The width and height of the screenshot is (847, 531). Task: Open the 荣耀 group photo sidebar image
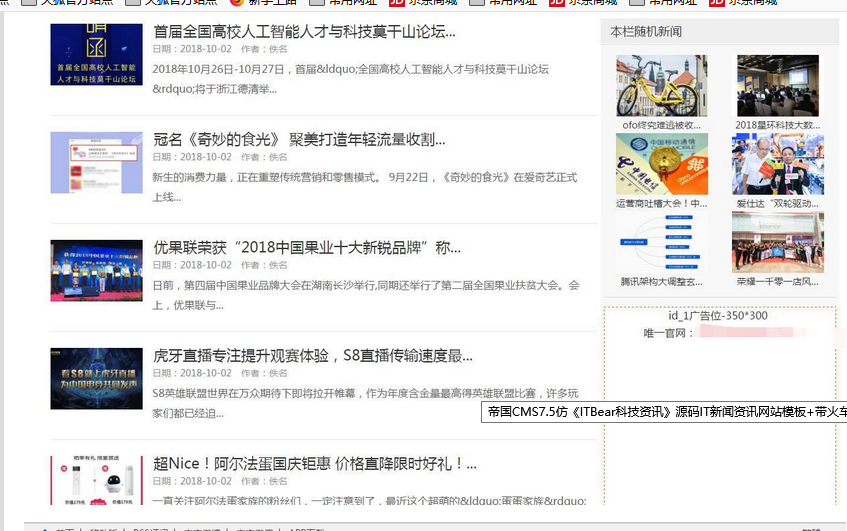778,243
